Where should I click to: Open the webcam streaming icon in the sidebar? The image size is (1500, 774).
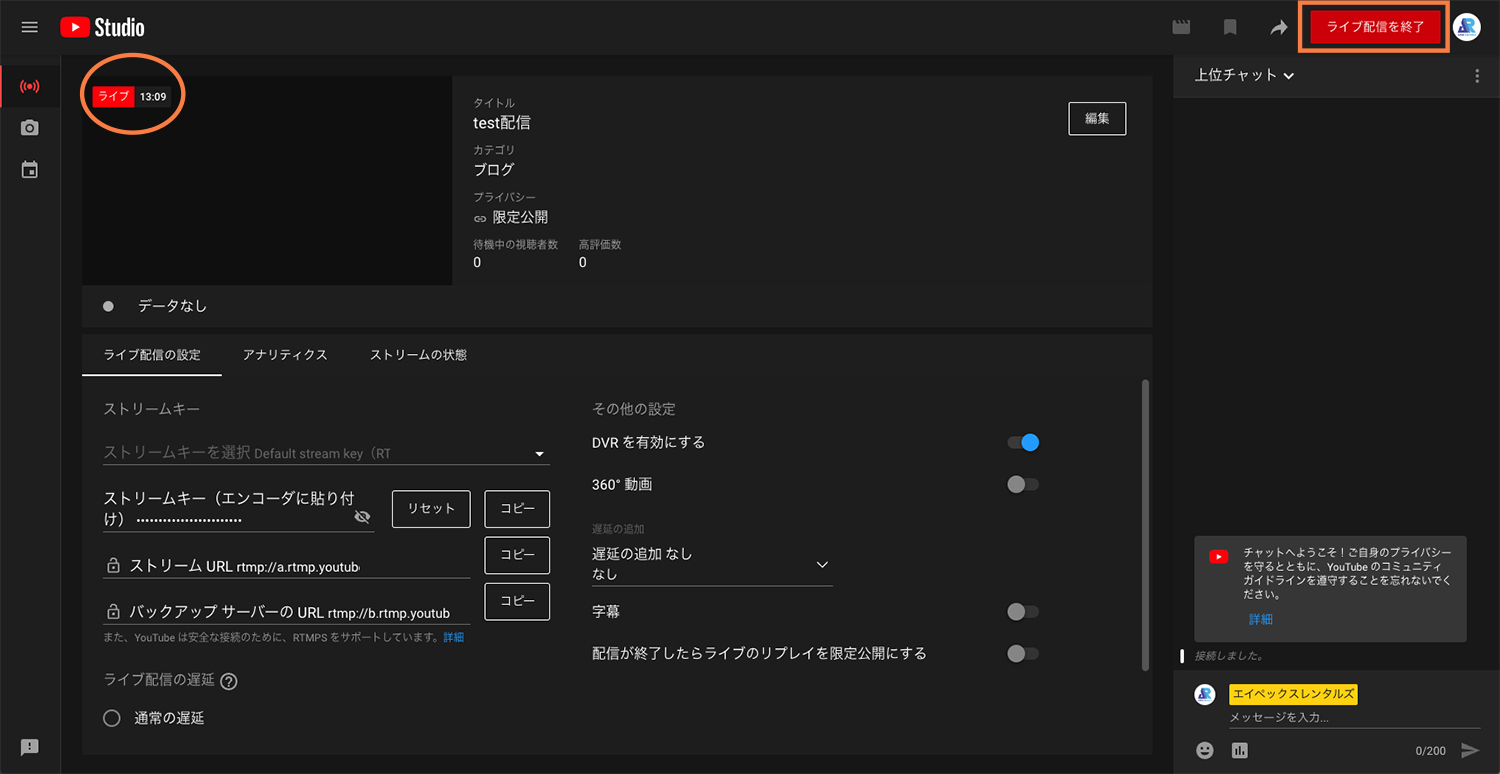pyautogui.click(x=29, y=127)
